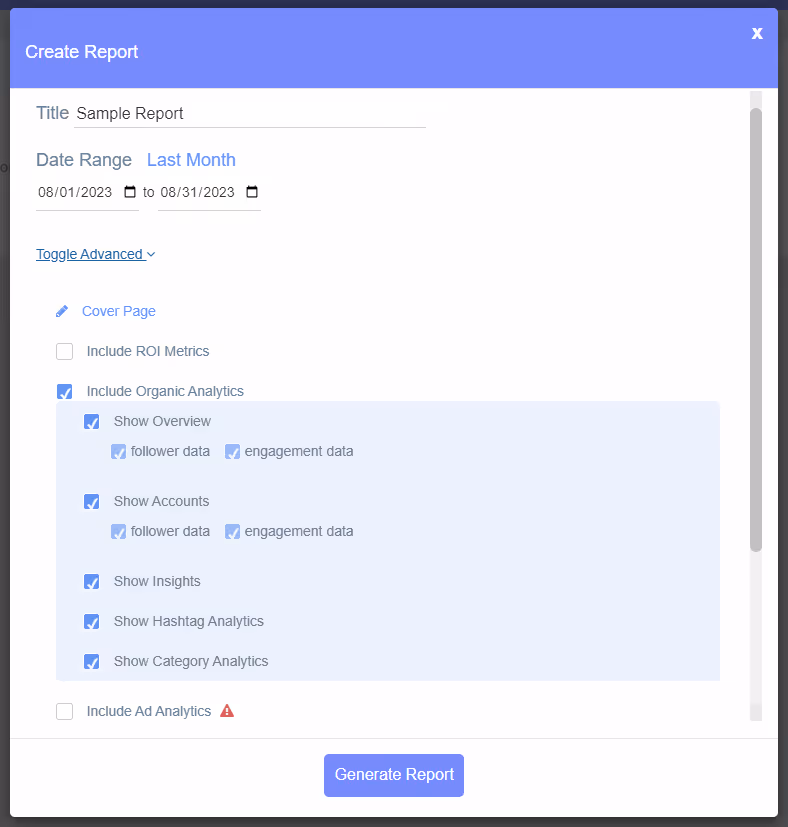Uncheck Show Insights checkbox
788x827 pixels.
click(x=91, y=582)
